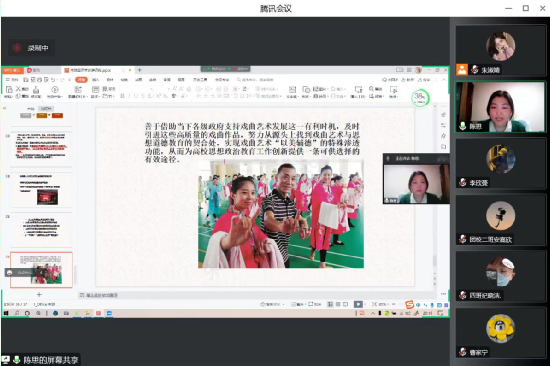Switch to slide sorter view icon
550x366 pixels.
338,304
